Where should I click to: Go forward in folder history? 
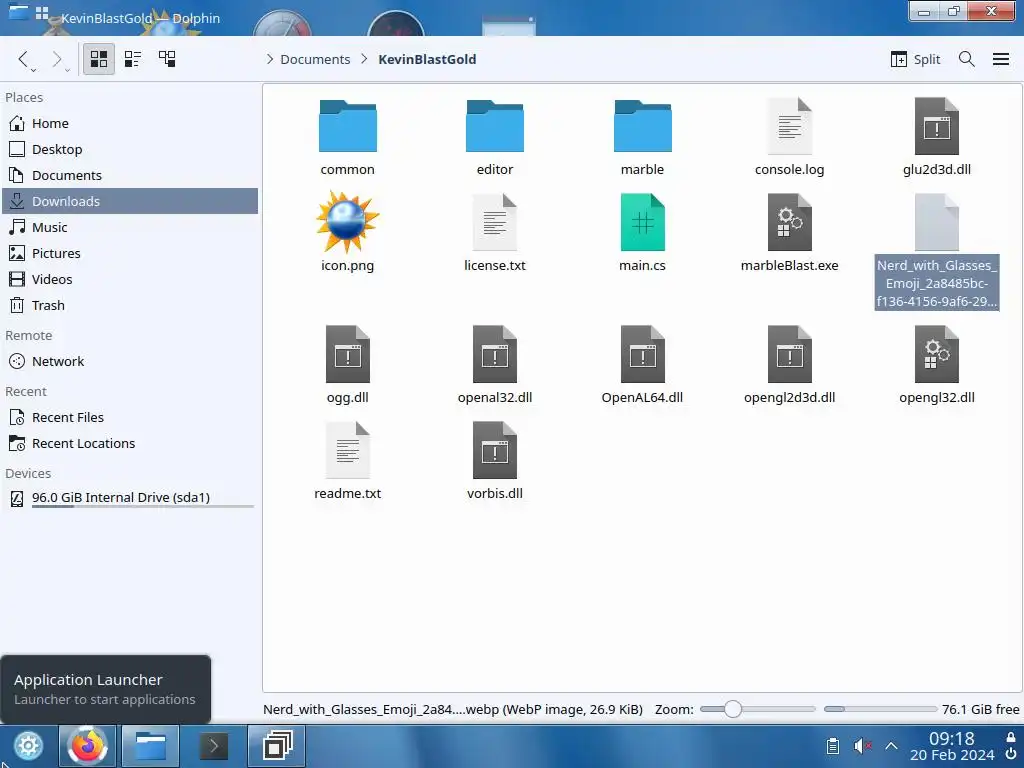pyautogui.click(x=57, y=59)
